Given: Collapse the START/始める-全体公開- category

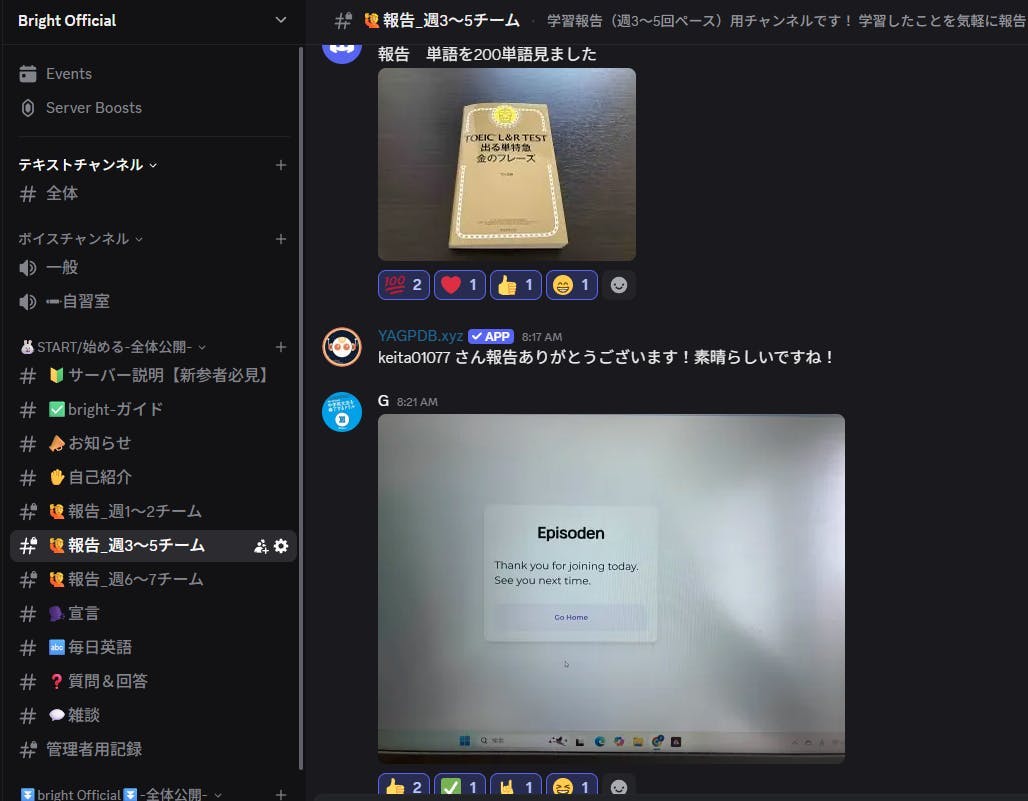Looking at the screenshot, I should (112, 347).
